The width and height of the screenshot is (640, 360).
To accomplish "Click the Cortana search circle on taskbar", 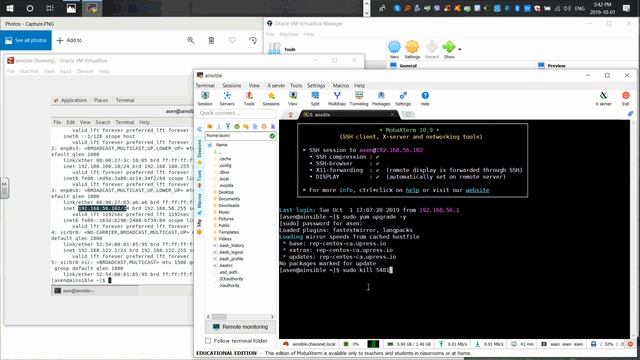I will [30, 8].
